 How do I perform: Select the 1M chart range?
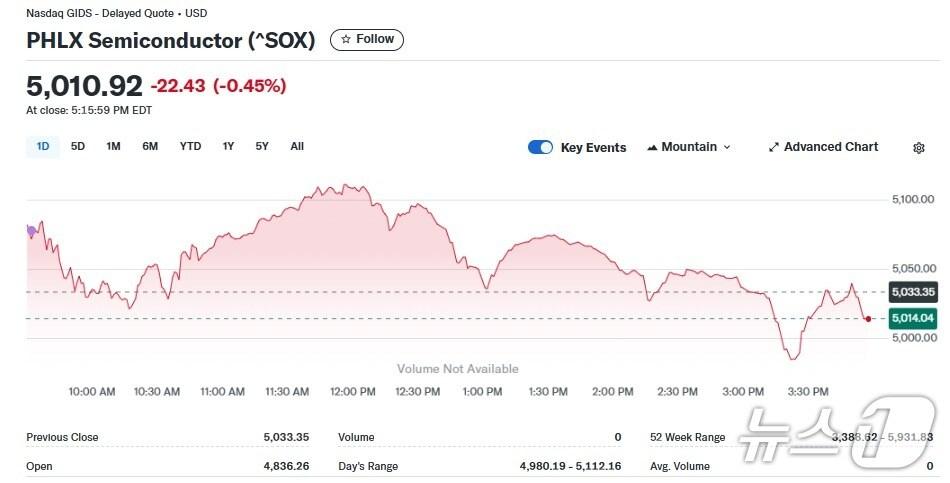point(114,147)
